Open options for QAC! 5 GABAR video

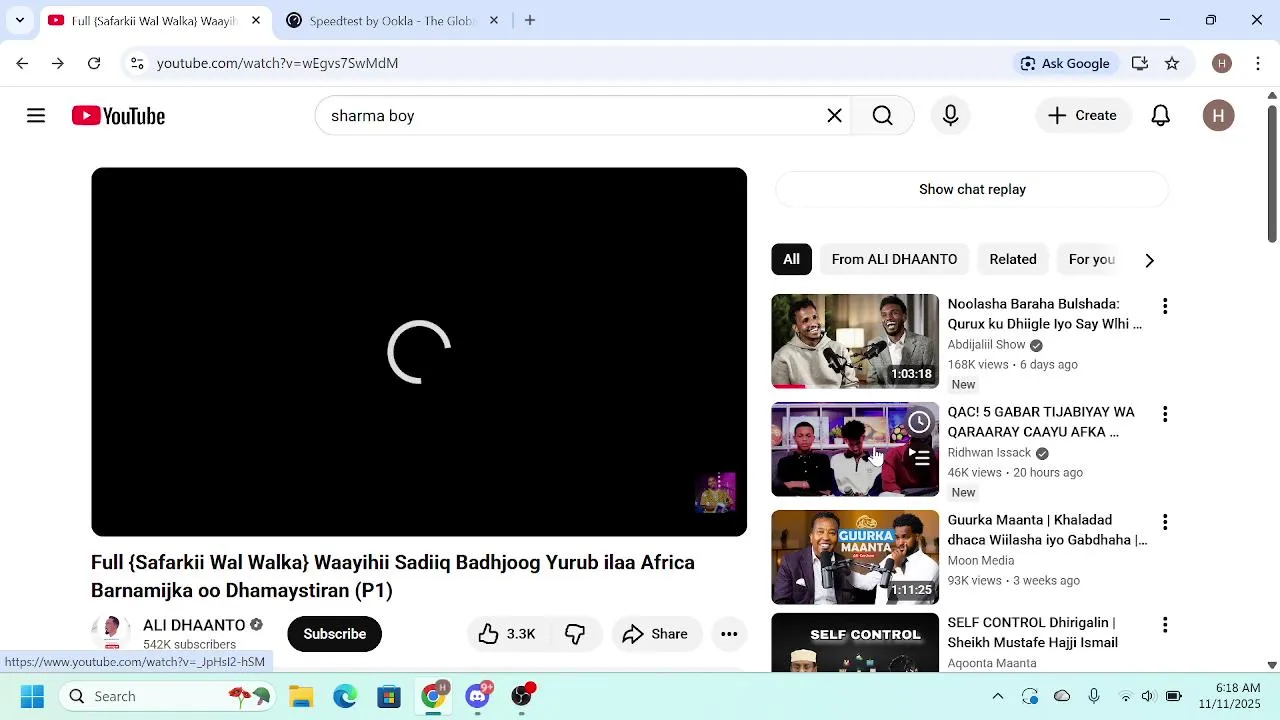pyautogui.click(x=1164, y=414)
